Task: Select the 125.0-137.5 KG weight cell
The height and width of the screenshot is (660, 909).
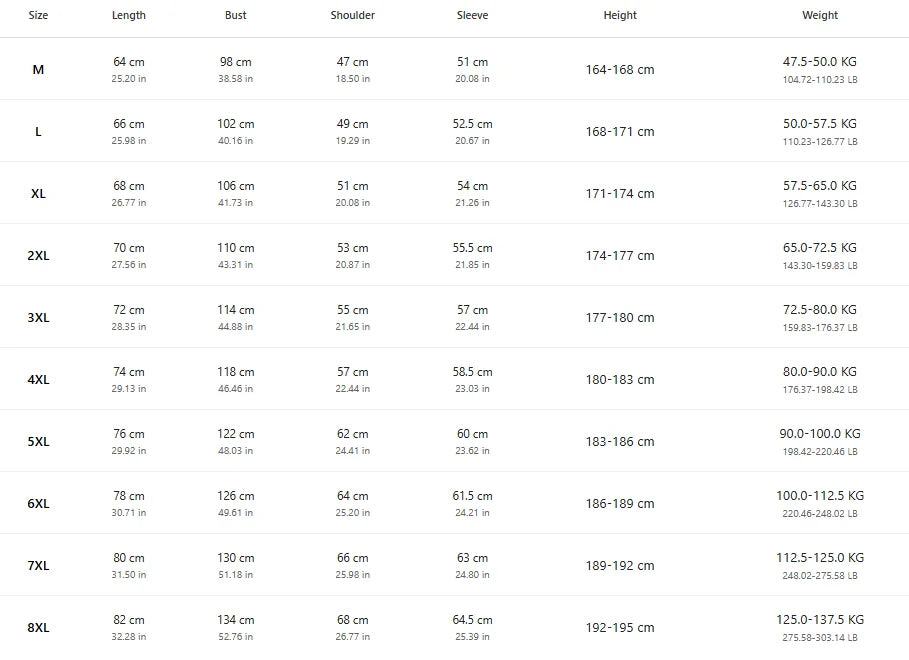Action: [x=820, y=620]
